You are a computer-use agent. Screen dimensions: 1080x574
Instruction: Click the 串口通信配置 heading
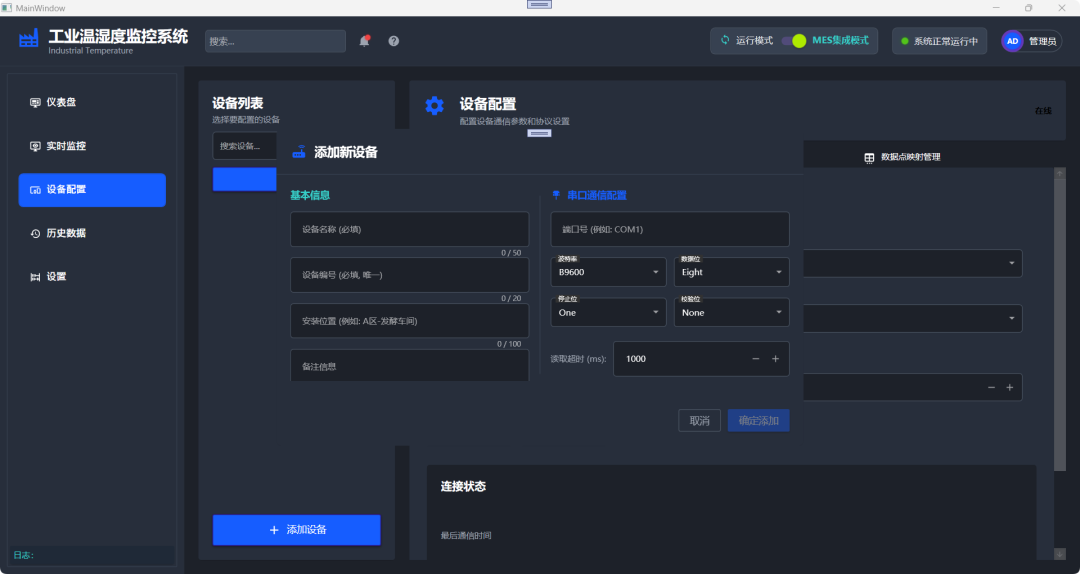(x=597, y=196)
